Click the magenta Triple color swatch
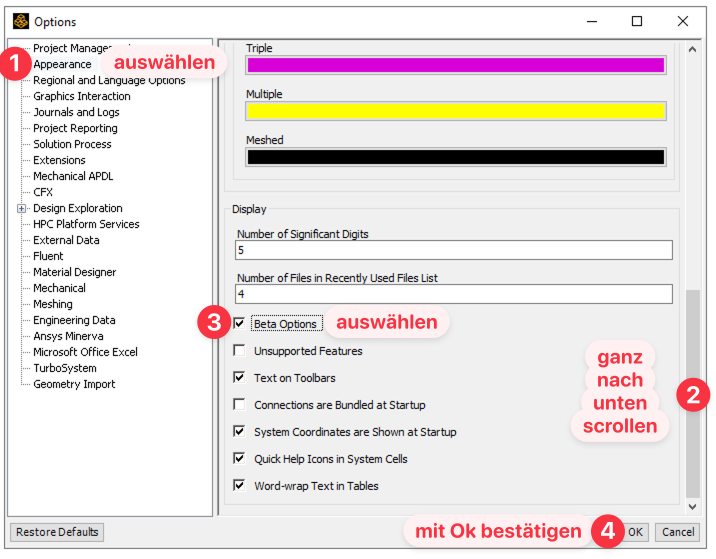716x559 pixels. tap(455, 65)
